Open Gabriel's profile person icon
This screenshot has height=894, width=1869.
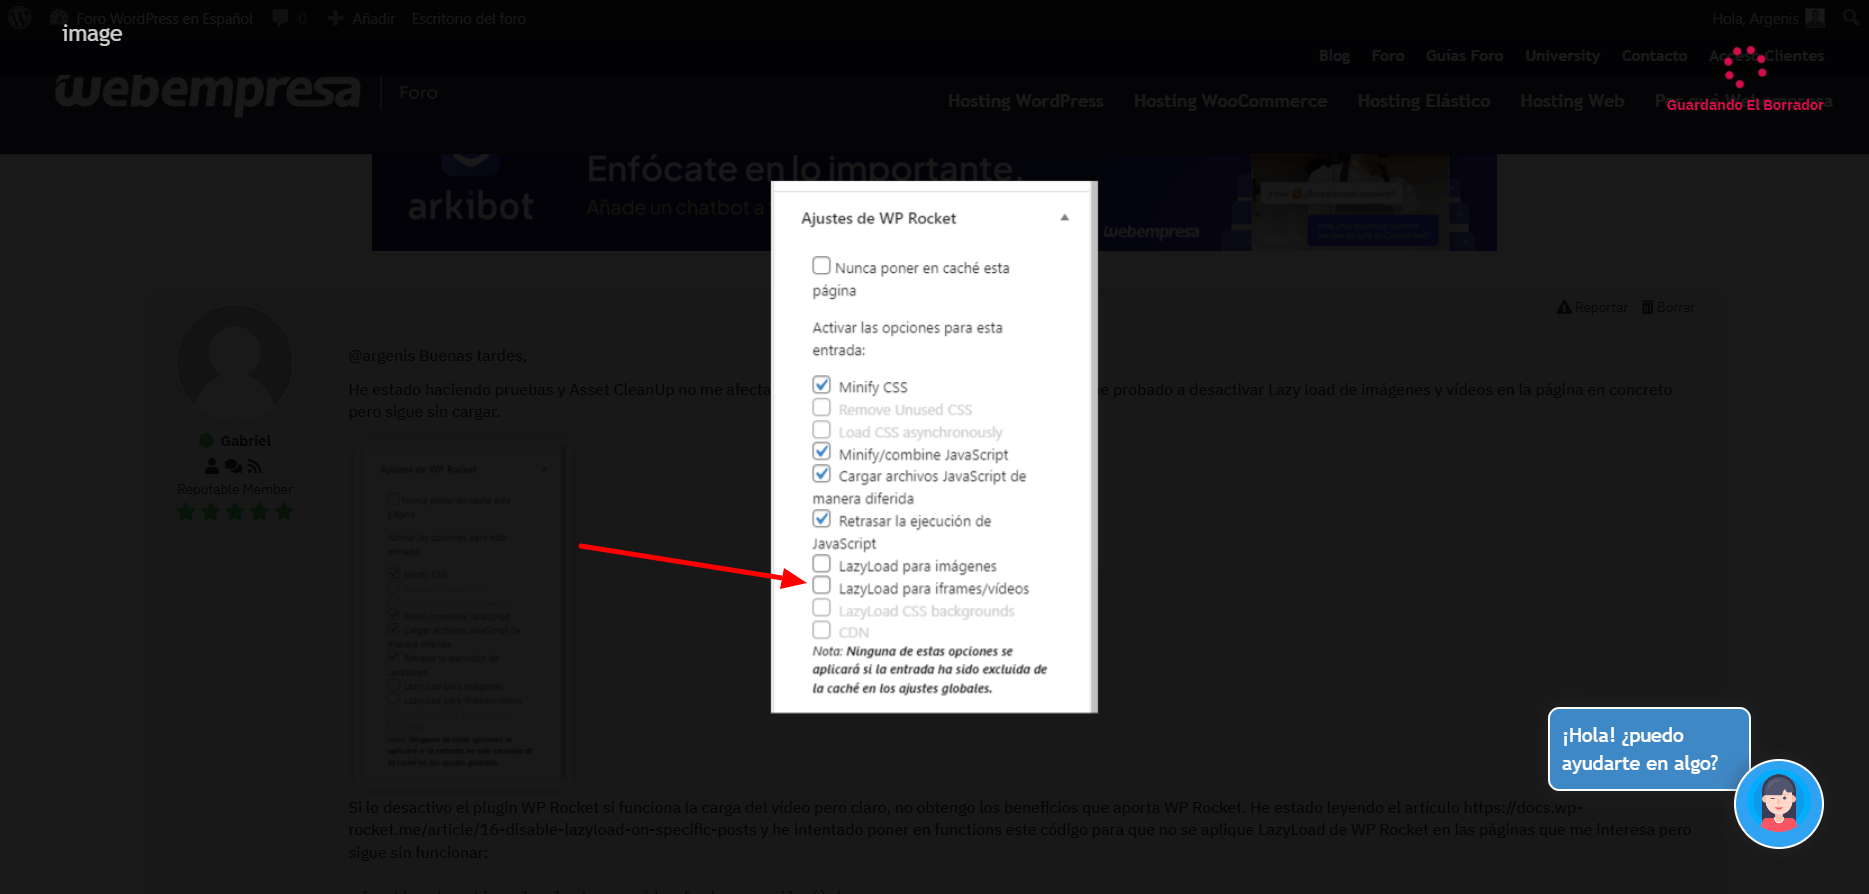click(212, 466)
